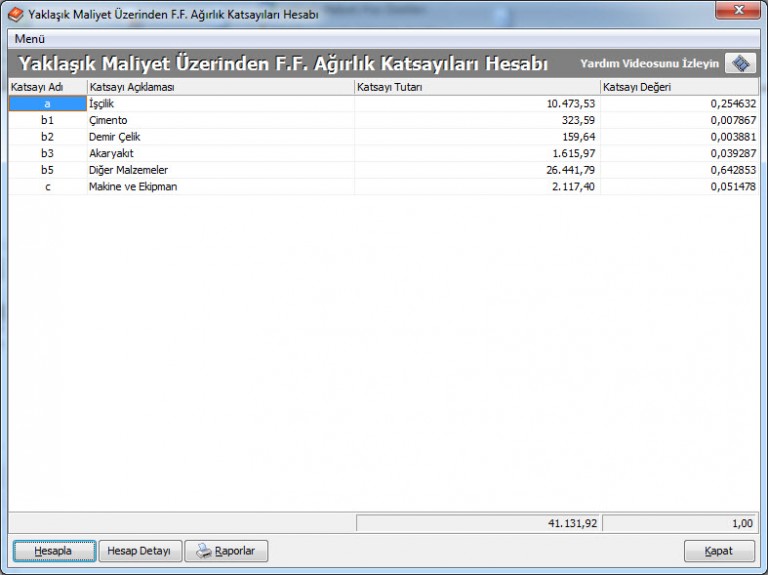Click the app icon in title bar

[x=15, y=14]
